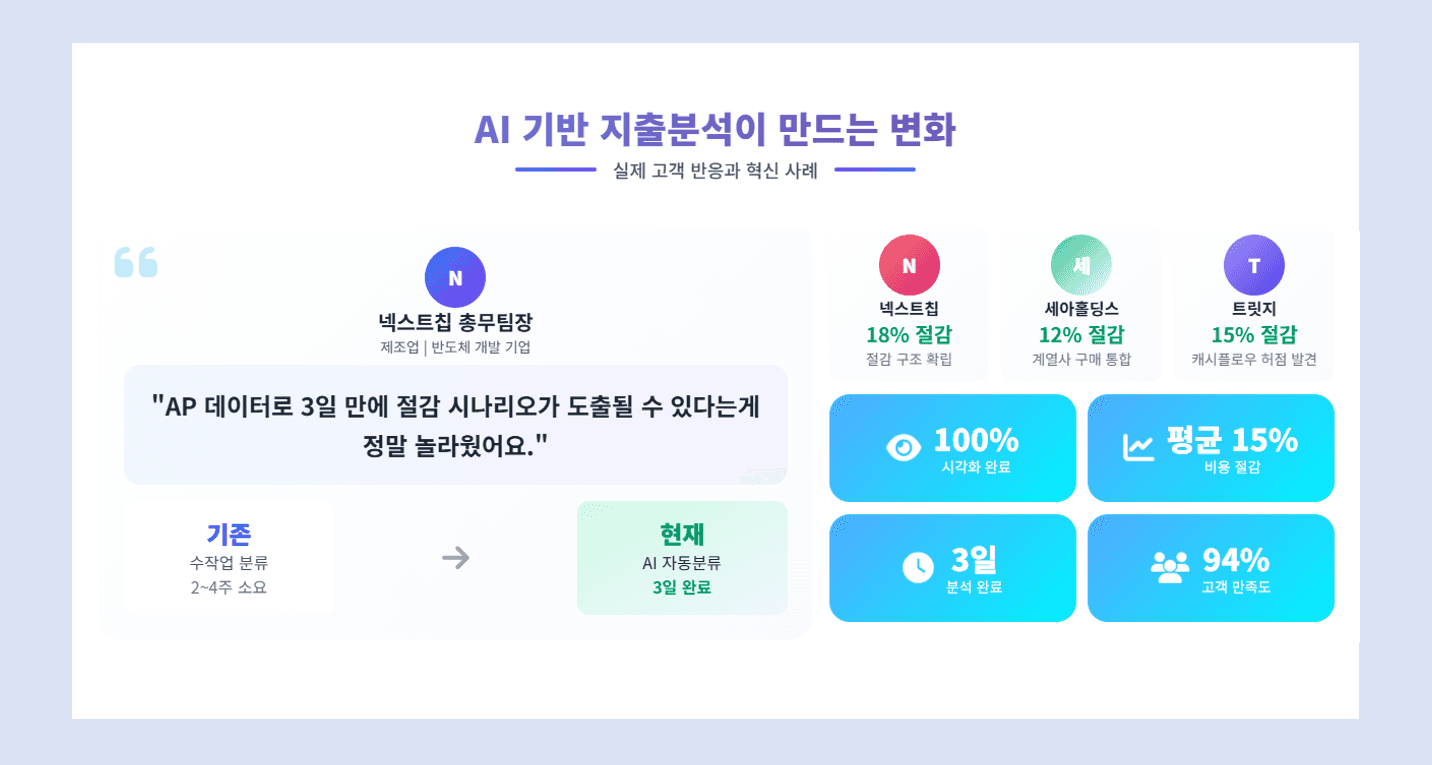Click the pink N avatar for 넥스트칩
This screenshot has height=765, width=1432.
point(909,265)
